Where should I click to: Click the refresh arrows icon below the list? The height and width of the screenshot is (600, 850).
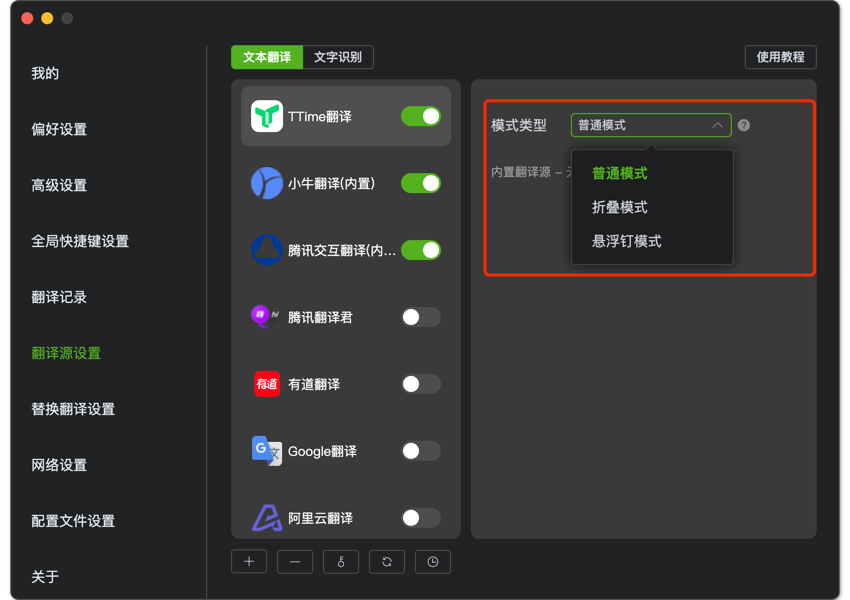click(387, 562)
